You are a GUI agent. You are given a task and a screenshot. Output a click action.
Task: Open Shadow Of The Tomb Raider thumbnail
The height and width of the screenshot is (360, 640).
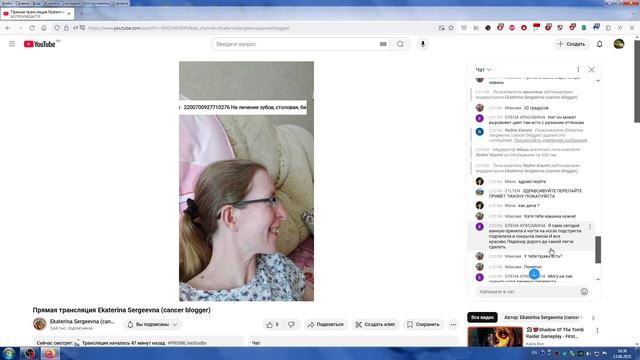pos(495,336)
